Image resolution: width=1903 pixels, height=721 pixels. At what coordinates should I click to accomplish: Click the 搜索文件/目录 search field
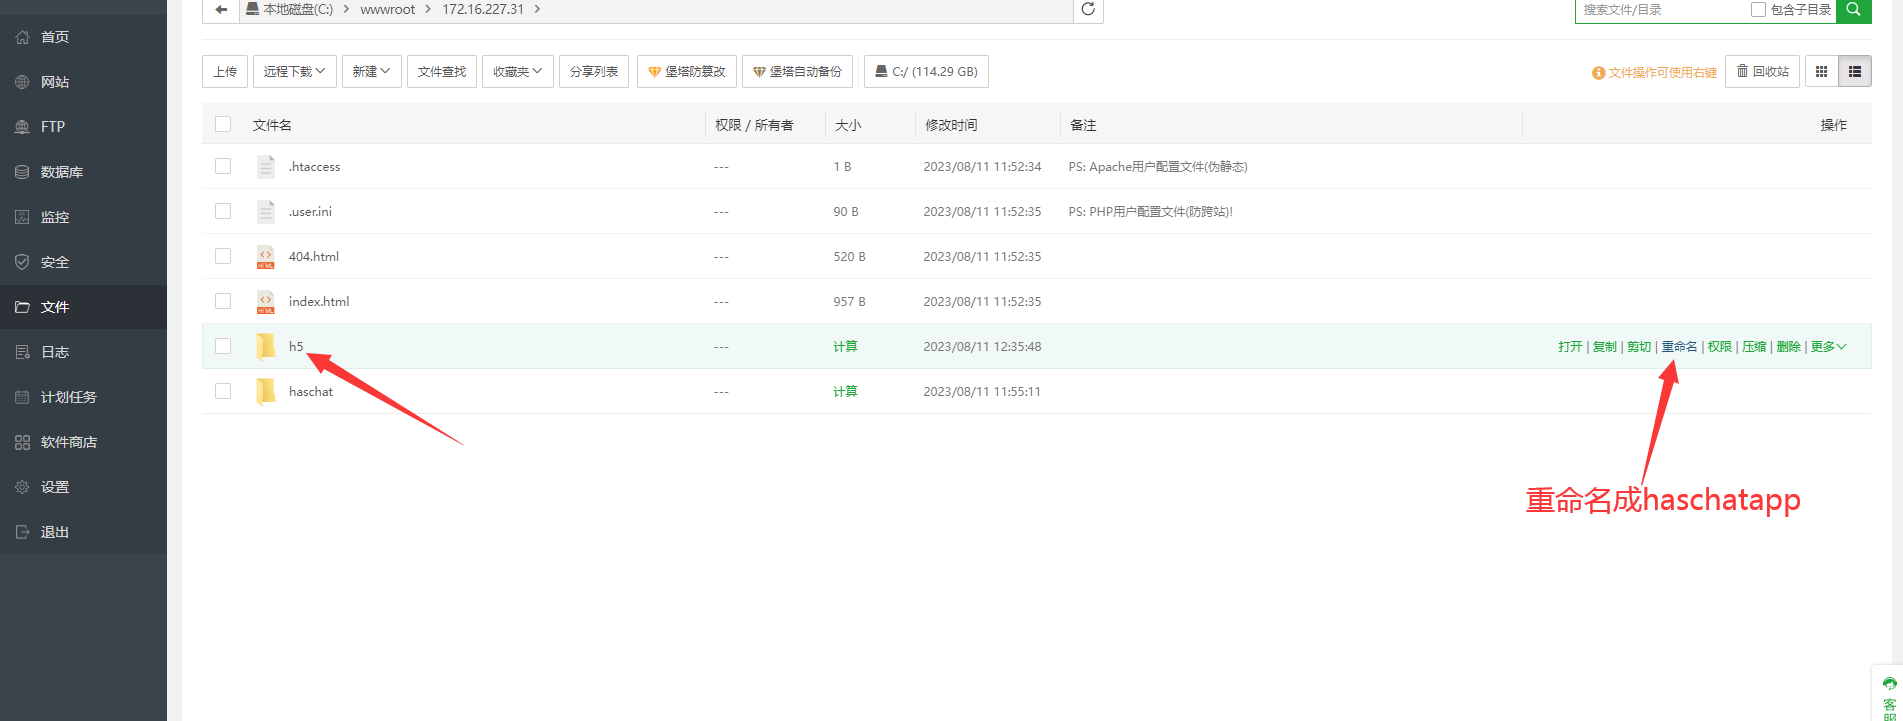[1660, 9]
